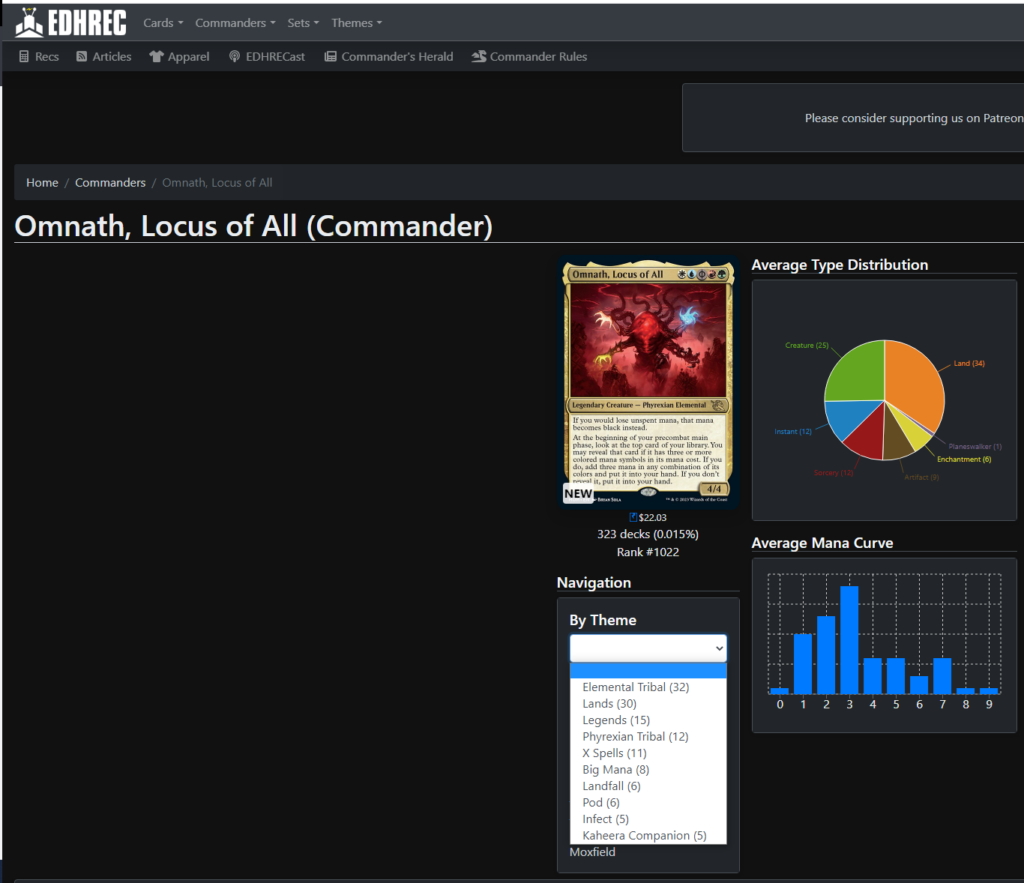Screen dimensions: 1024x883
Task: Open the Cards dropdown menu
Action: pyautogui.click(x=163, y=23)
